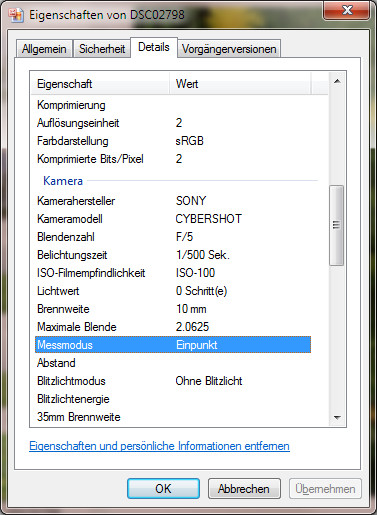Open the Sicherheit tab
The width and height of the screenshot is (377, 515).
pyautogui.click(x=102, y=49)
